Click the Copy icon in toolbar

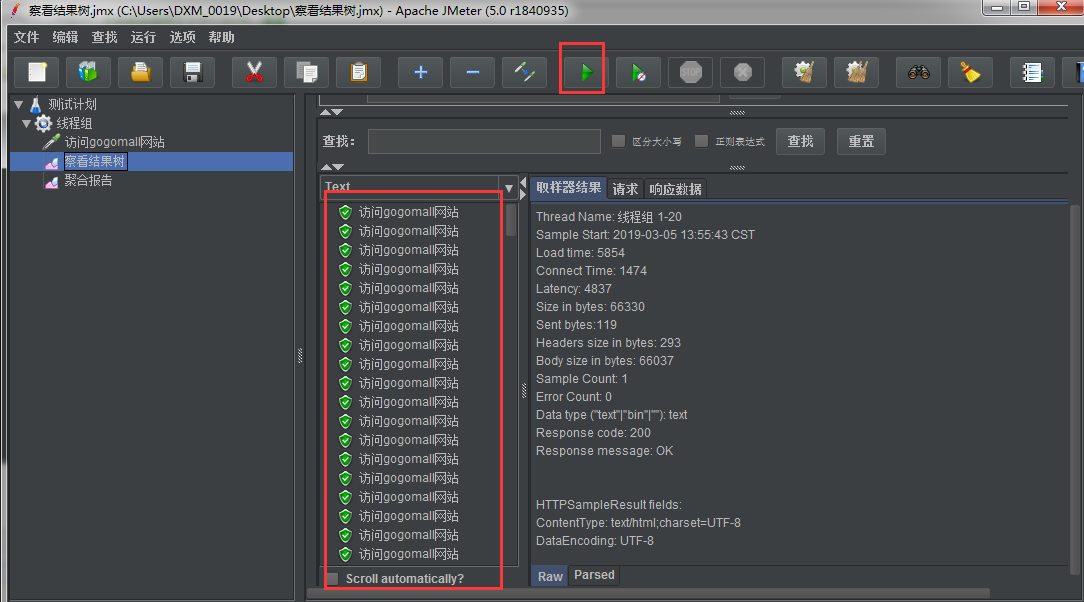(306, 72)
